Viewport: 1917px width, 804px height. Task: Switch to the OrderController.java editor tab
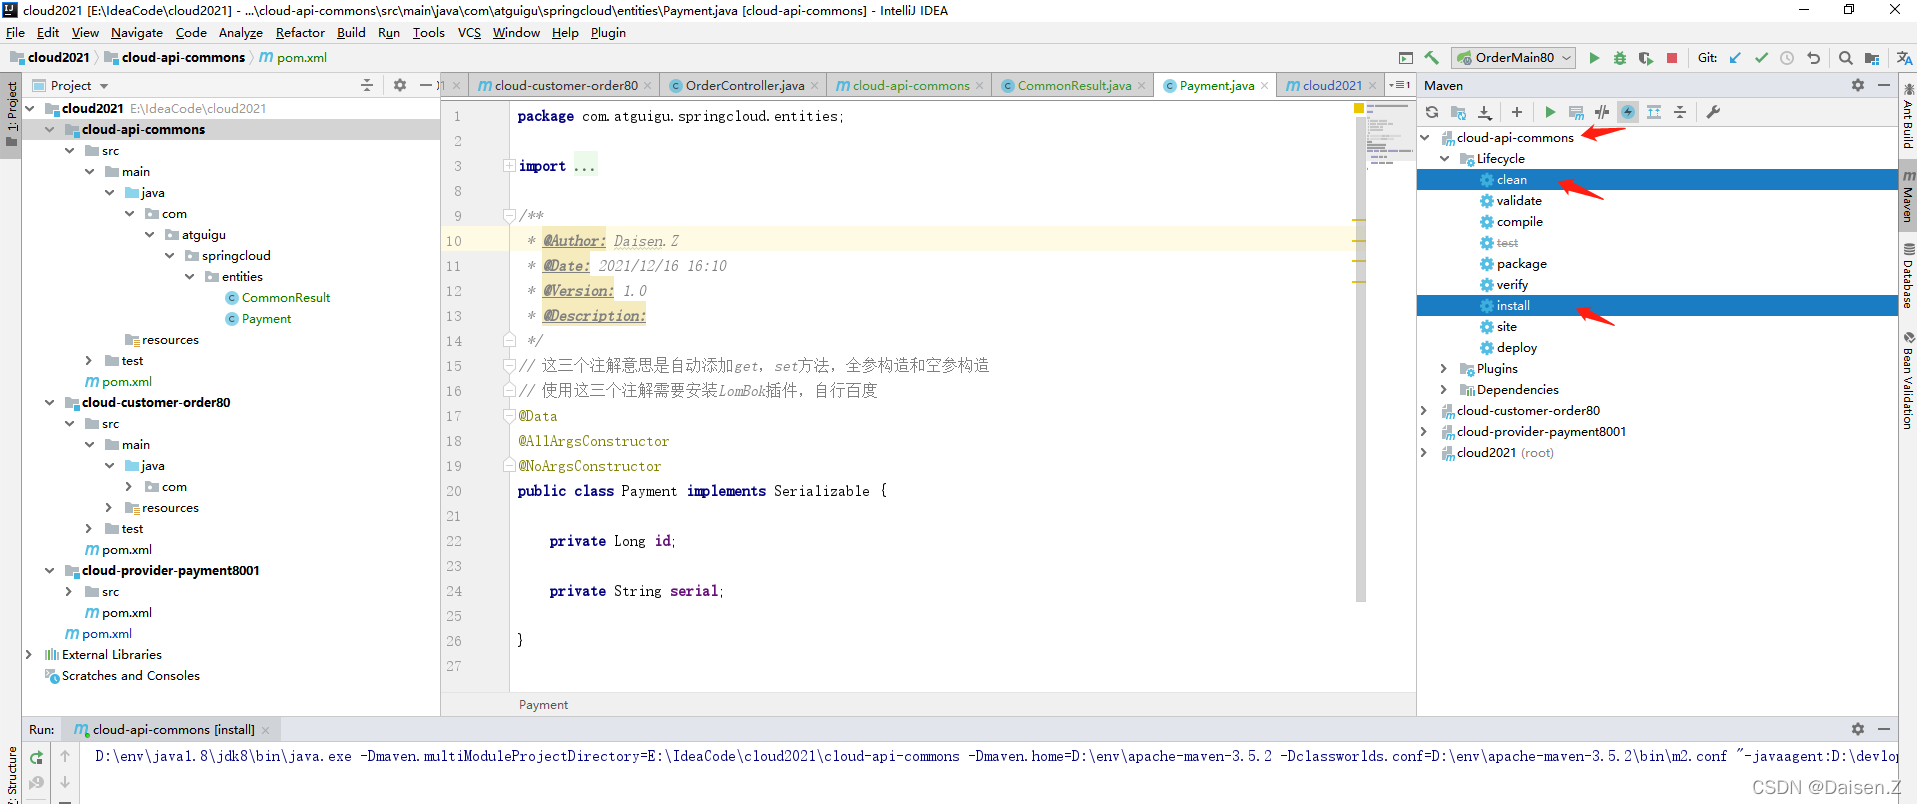click(743, 86)
